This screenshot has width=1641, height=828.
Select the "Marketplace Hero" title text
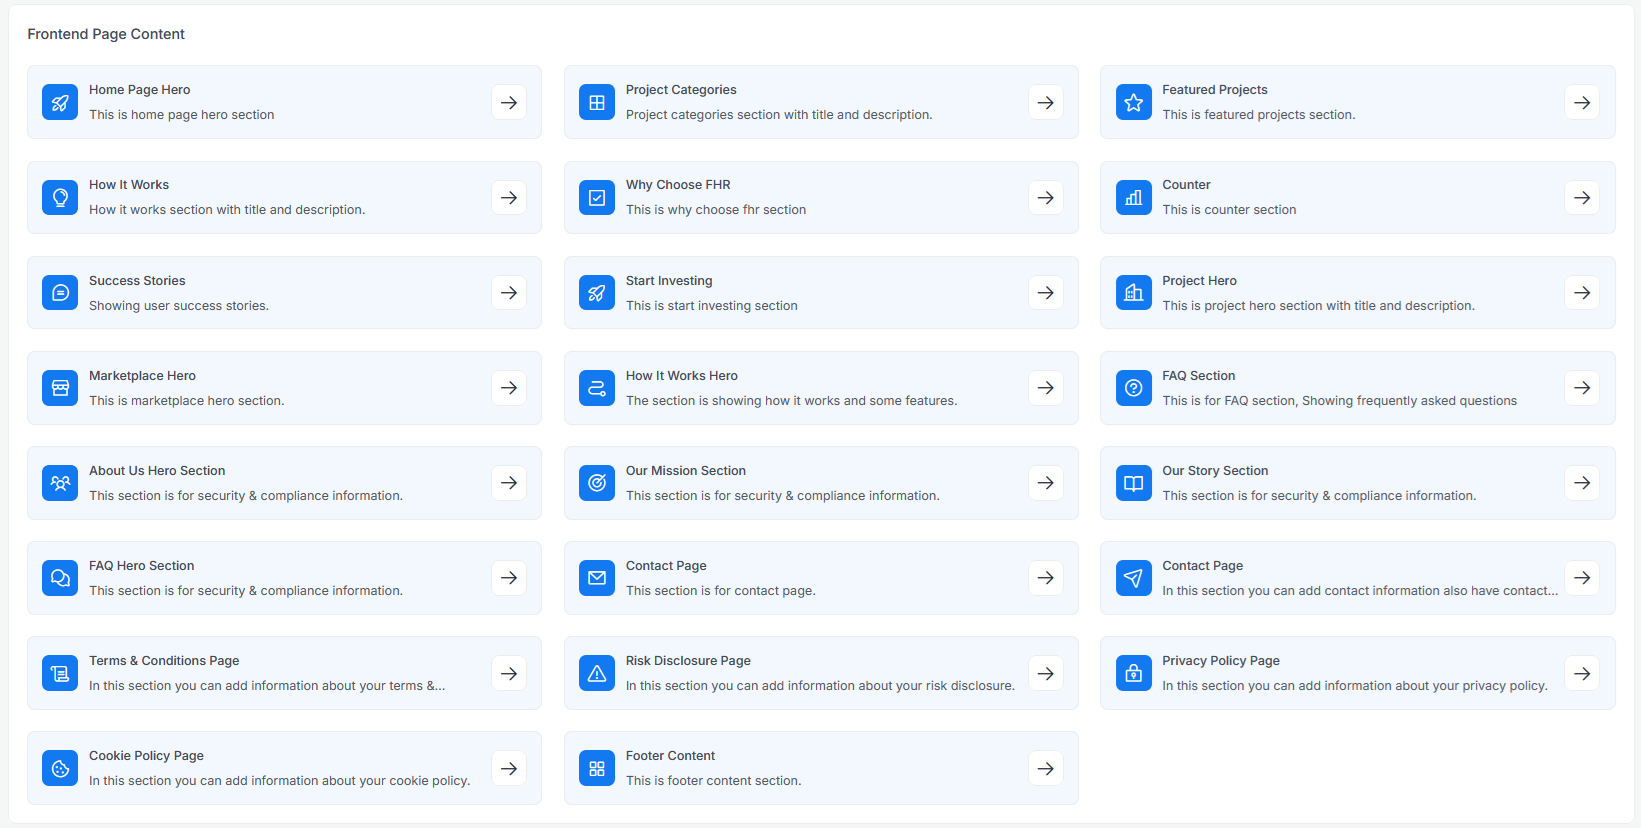coord(142,376)
